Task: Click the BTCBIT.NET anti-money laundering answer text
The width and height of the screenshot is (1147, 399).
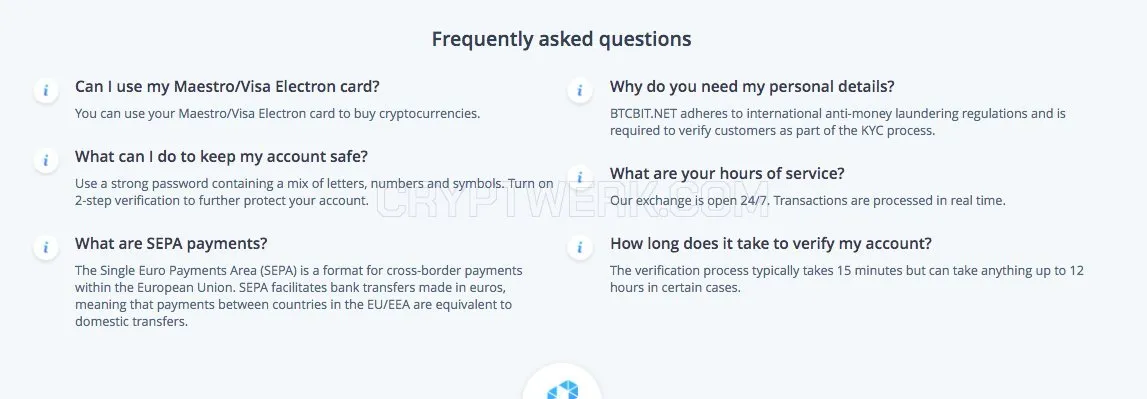Action: pos(838,122)
